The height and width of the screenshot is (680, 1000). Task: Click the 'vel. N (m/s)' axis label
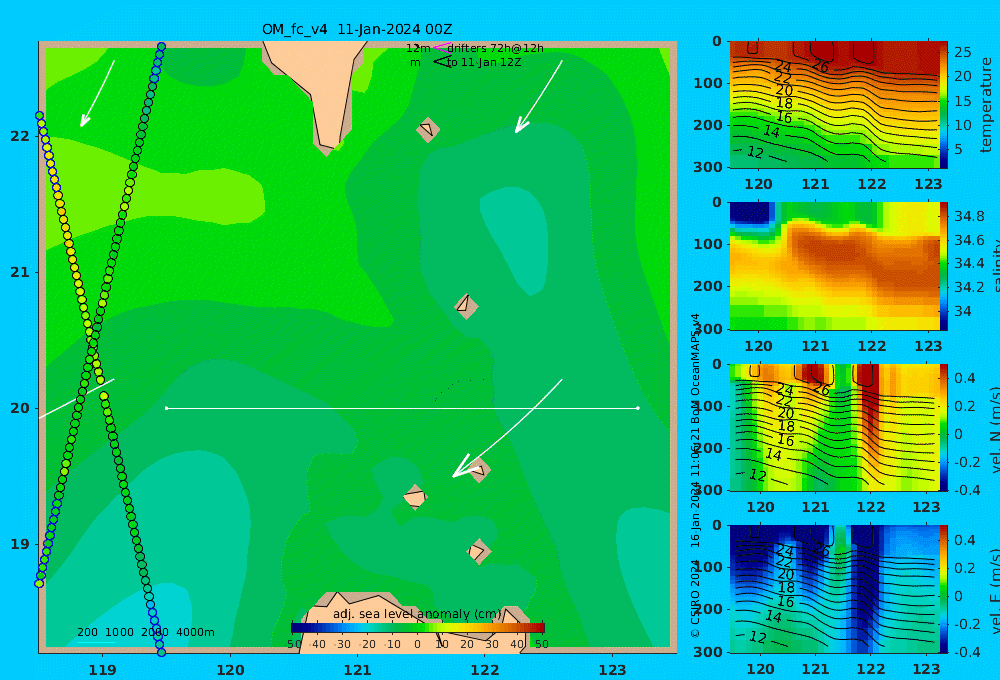995,429
